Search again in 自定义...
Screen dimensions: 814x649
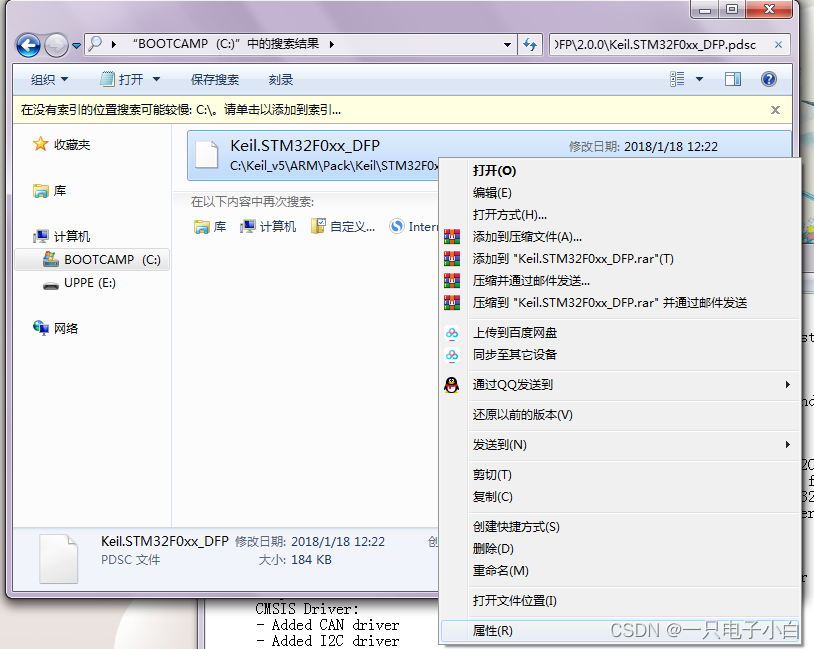click(x=343, y=226)
